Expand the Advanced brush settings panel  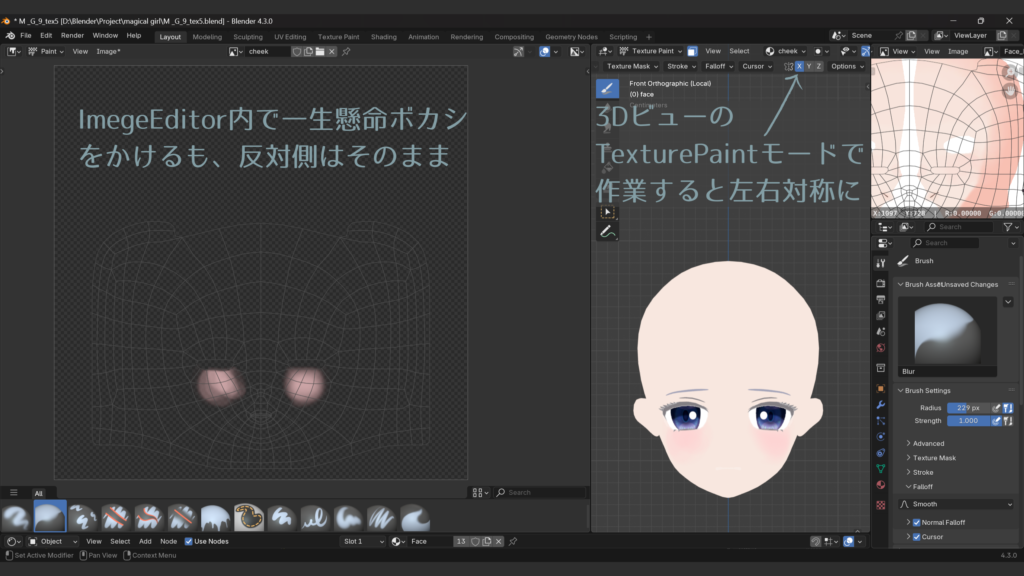coord(927,443)
